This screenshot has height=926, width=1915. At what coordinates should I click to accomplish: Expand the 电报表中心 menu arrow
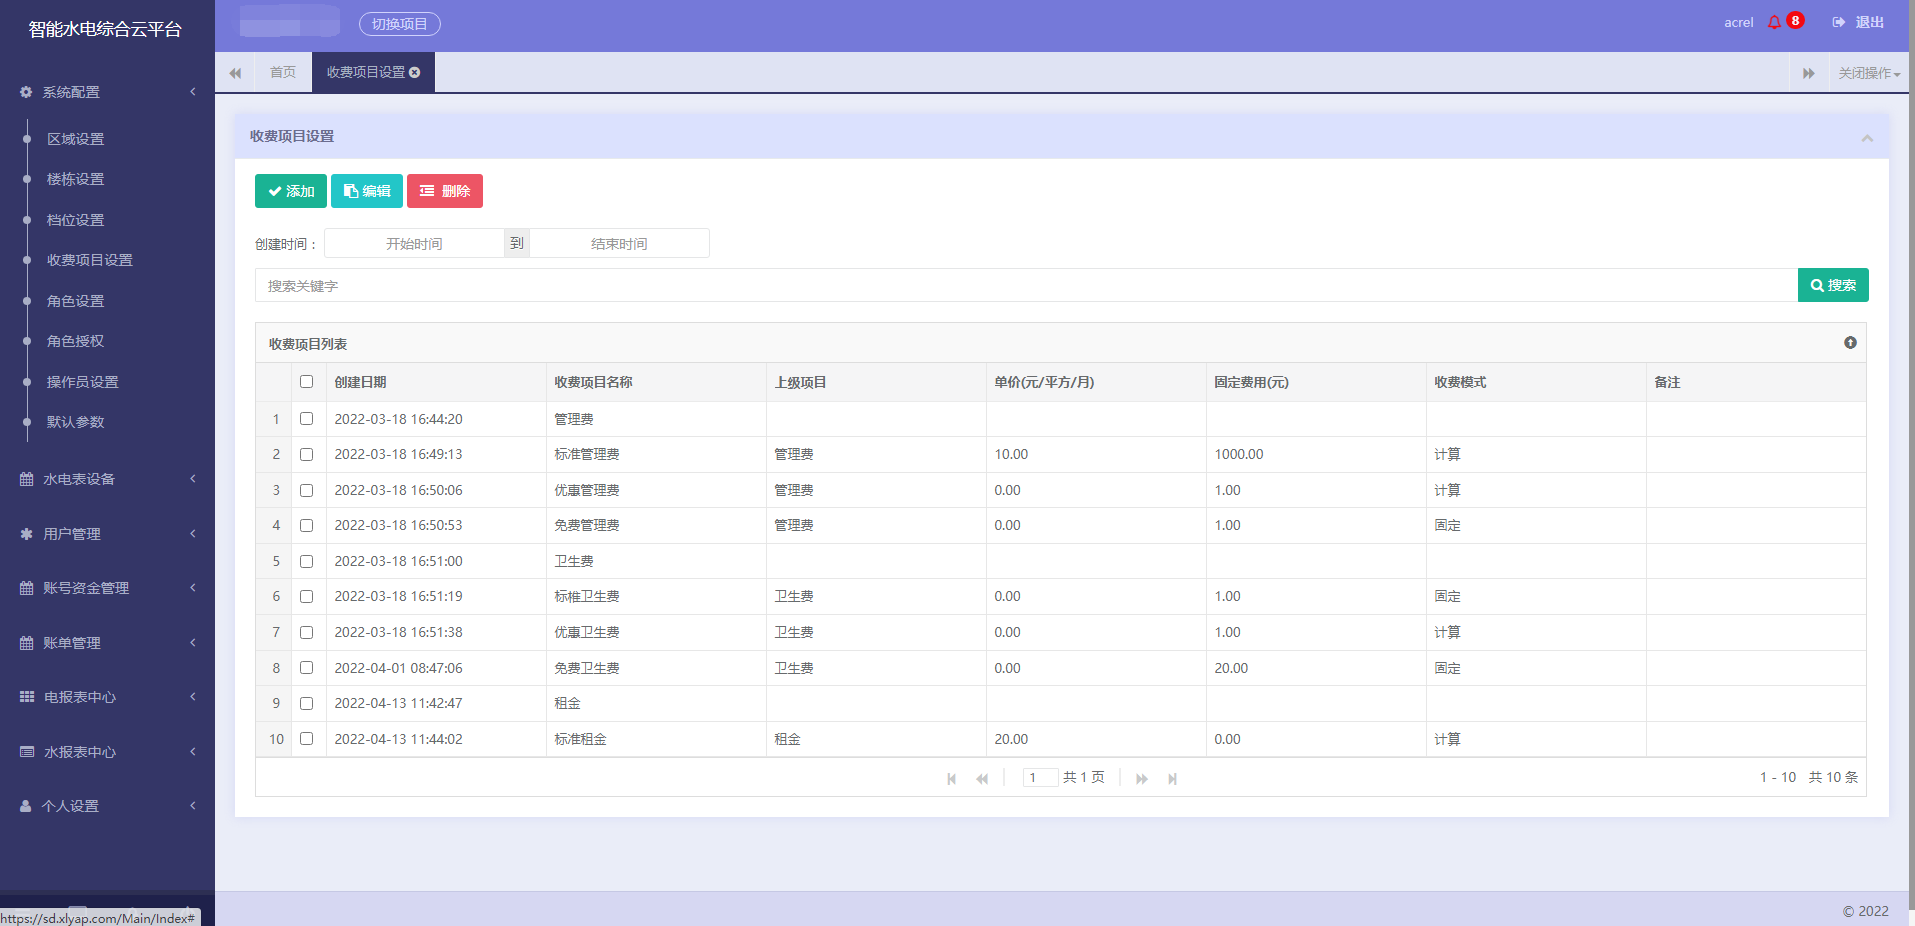coord(193,697)
